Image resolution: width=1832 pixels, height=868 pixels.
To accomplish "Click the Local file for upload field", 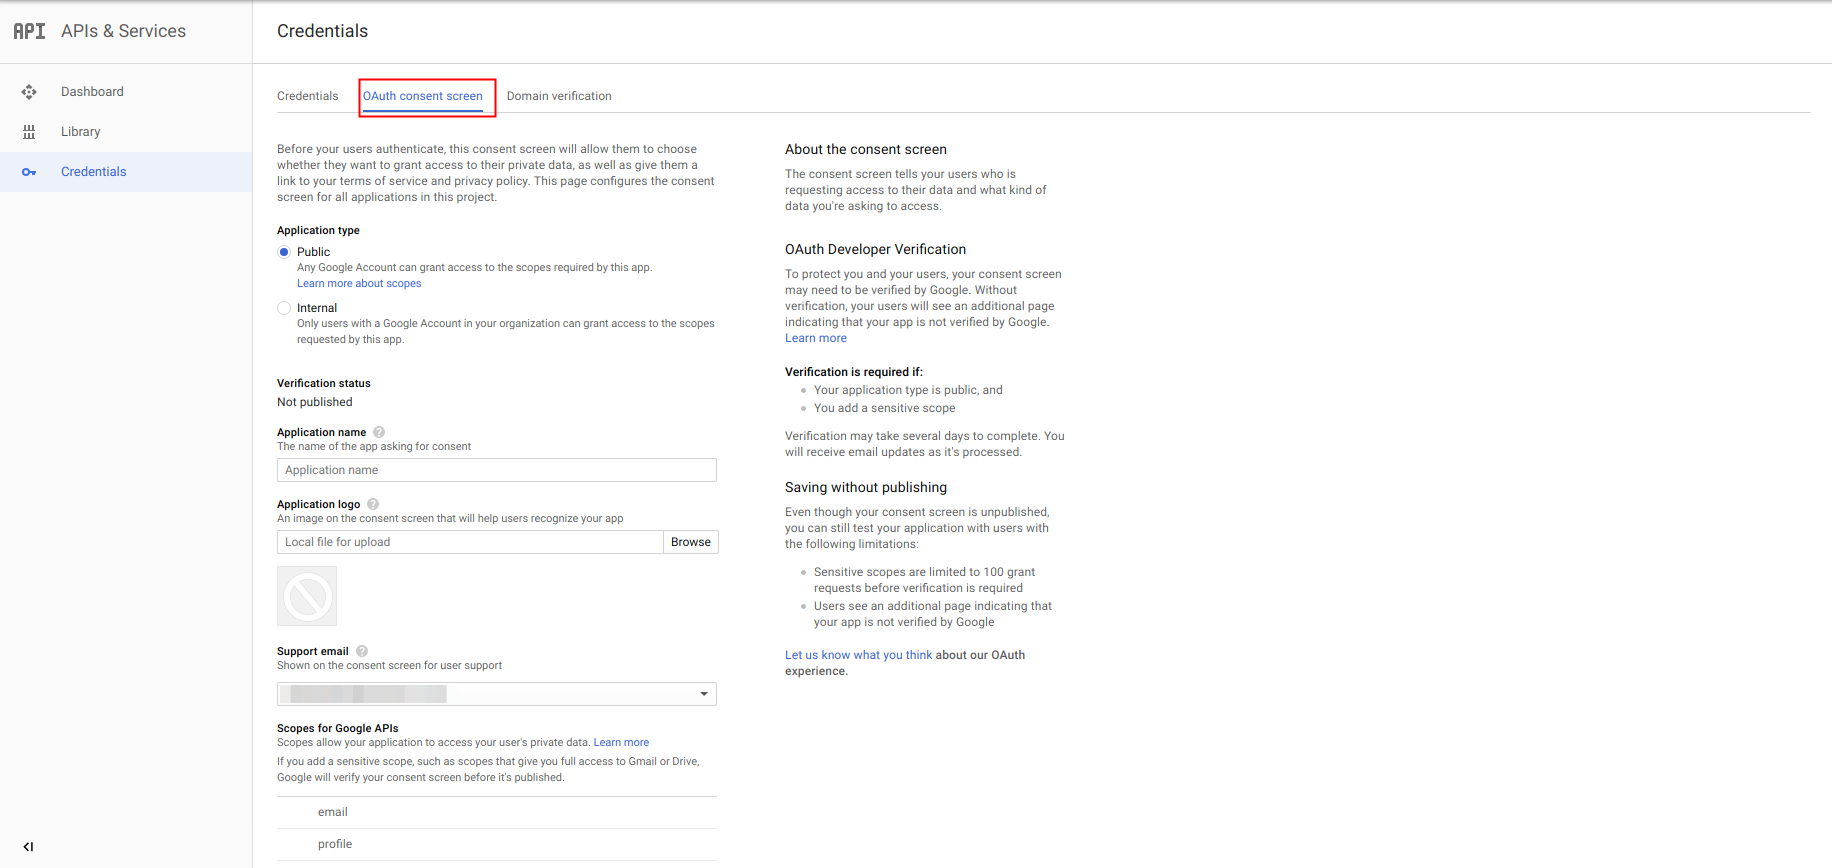I will coord(470,542).
